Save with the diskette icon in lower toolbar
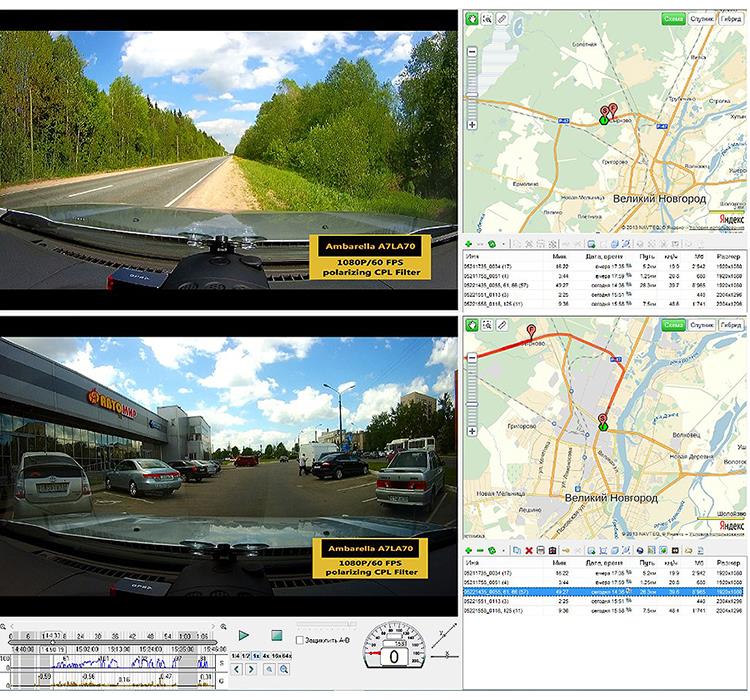The height and width of the screenshot is (700, 750). point(541,550)
